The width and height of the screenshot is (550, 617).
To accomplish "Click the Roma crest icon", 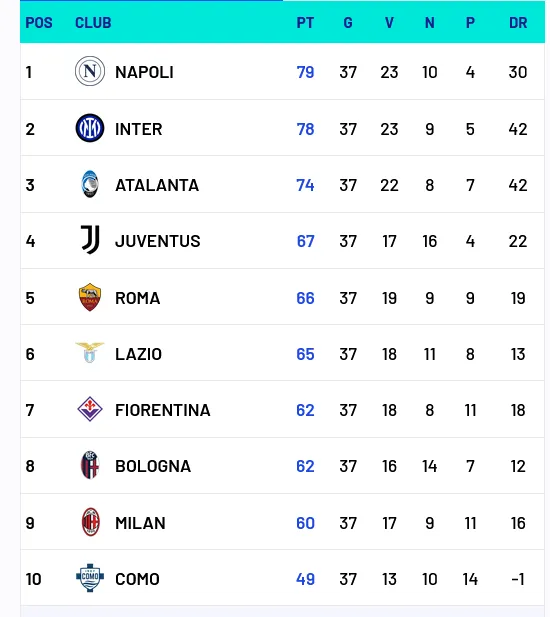I will click(90, 297).
